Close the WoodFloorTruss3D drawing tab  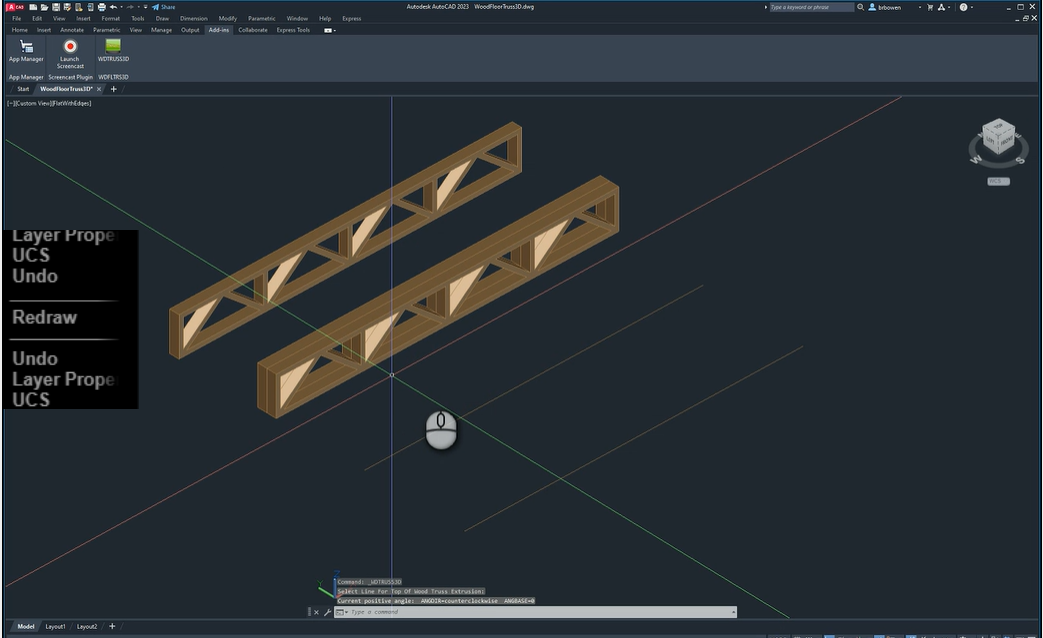[x=98, y=89]
